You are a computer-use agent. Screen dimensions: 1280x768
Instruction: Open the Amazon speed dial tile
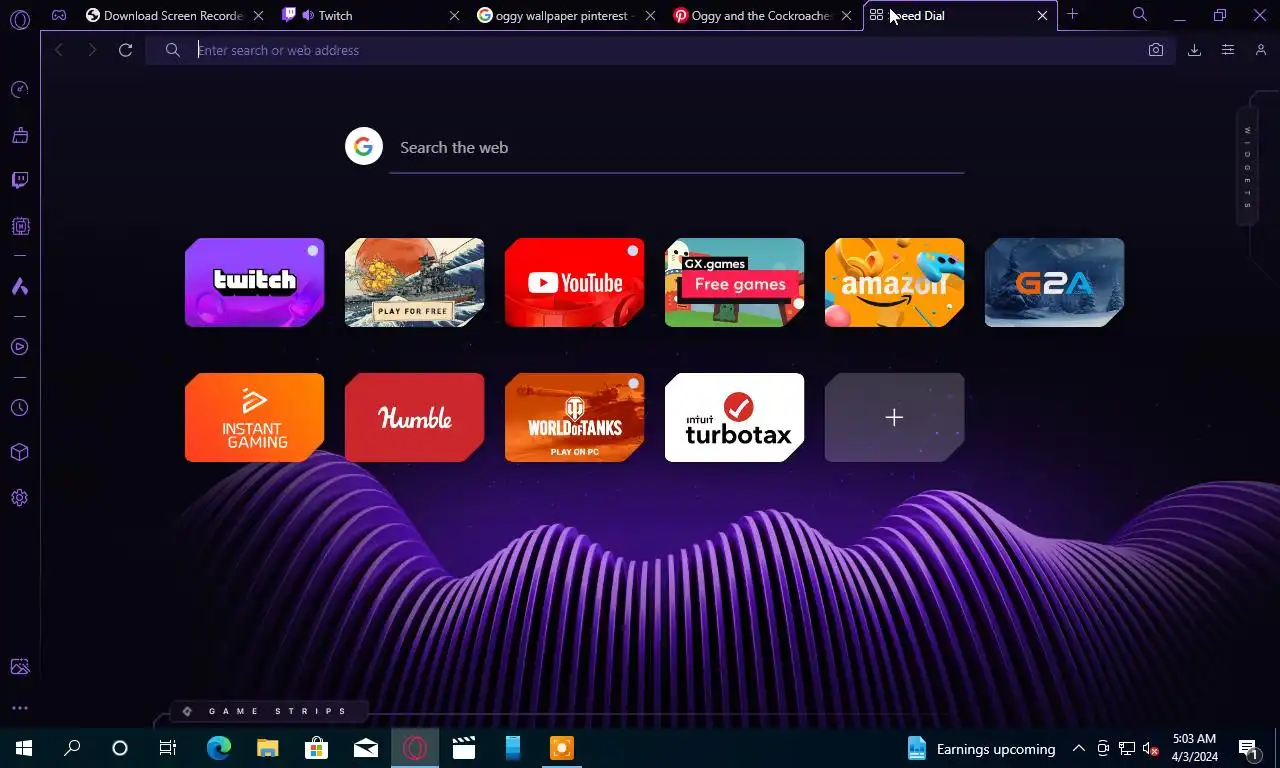click(x=895, y=282)
